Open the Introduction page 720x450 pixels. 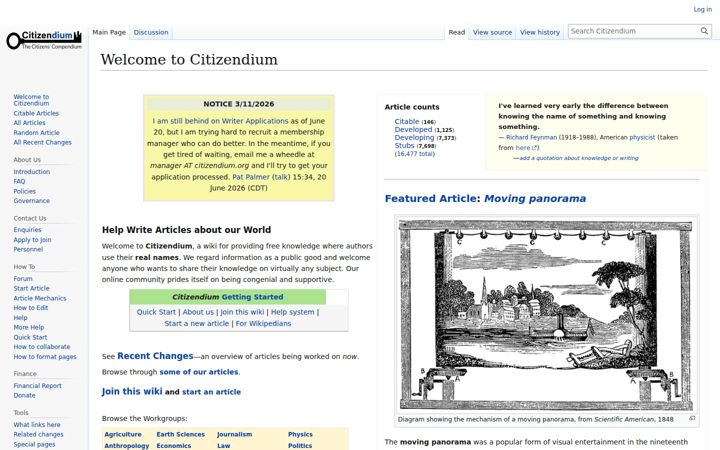point(32,171)
